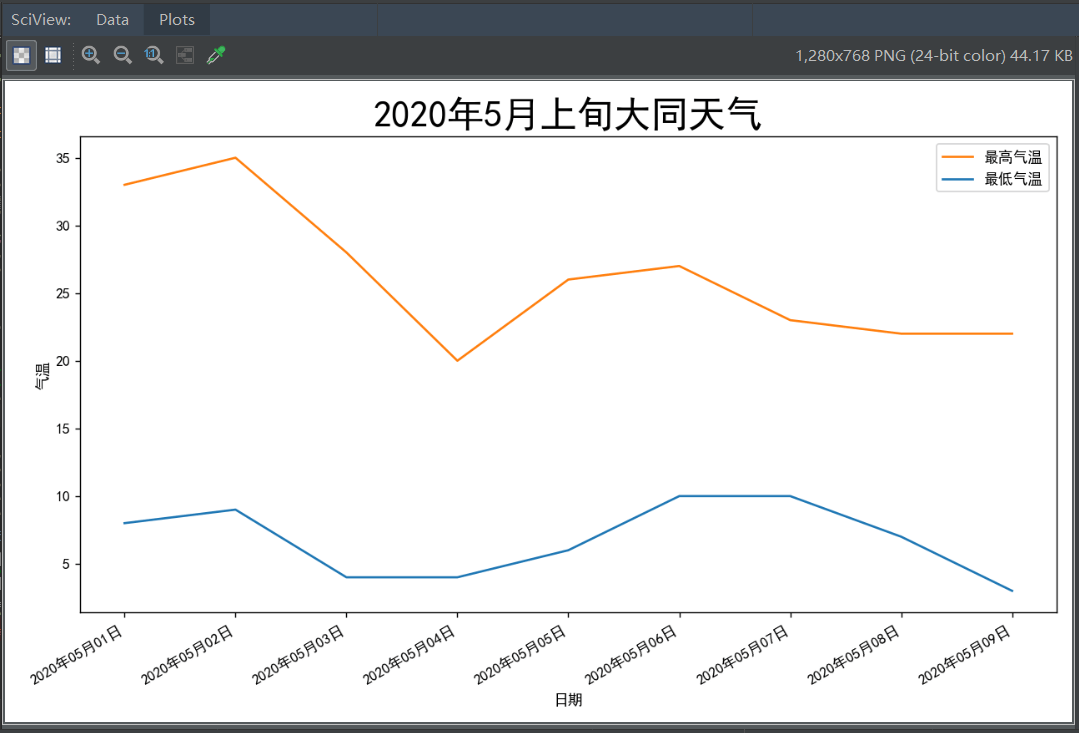Click the y-axis tick value 20

63,361
